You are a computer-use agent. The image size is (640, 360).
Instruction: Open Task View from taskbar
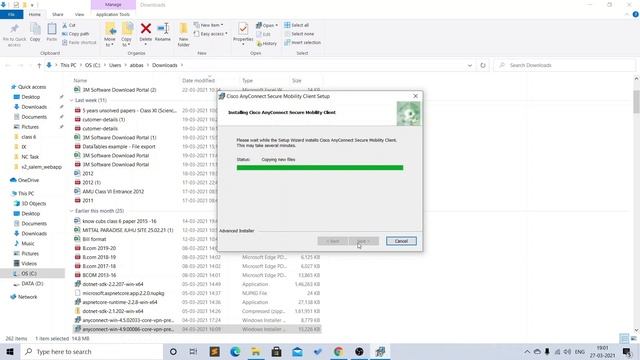pyautogui.click(x=193, y=351)
